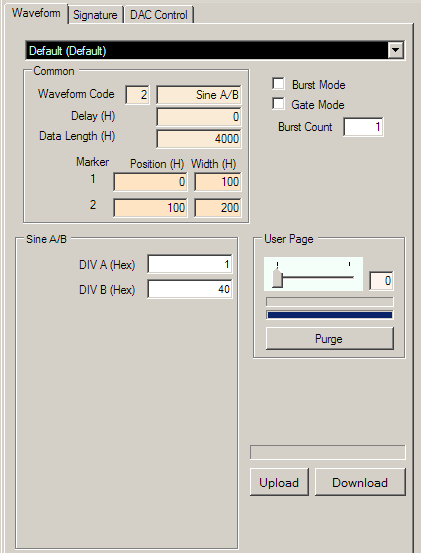Screen dimensions: 421x553
Task: Switch to the Signature tab
Action: pos(95,15)
